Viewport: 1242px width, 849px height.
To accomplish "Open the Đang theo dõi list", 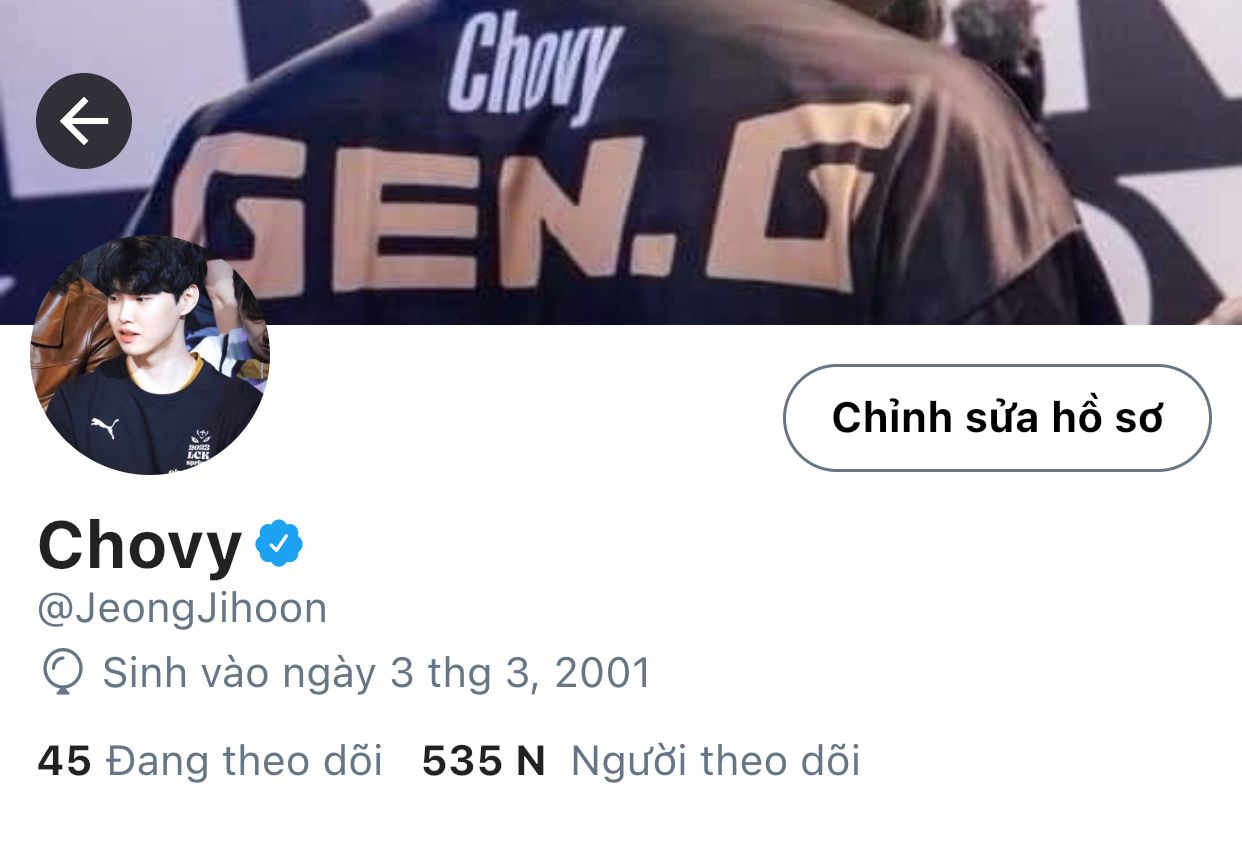I will coord(244,761).
